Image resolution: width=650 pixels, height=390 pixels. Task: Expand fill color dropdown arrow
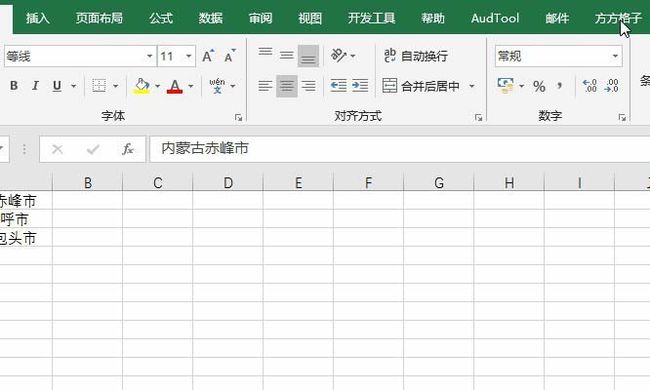[158, 86]
